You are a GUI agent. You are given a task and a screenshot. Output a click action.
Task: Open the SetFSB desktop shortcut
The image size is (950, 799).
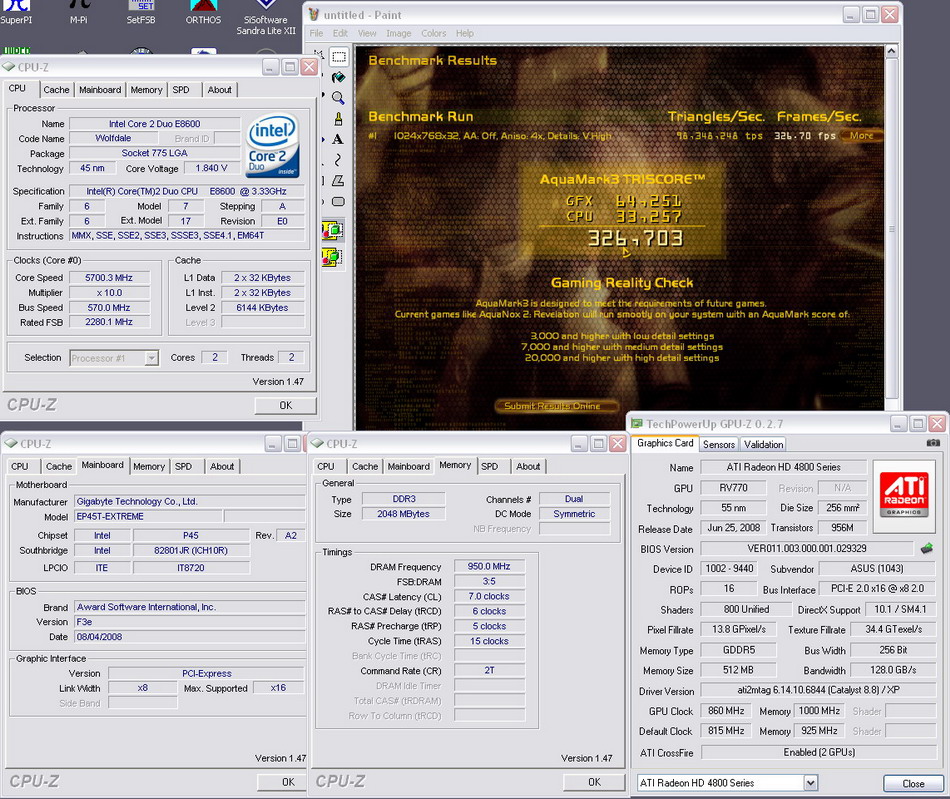[x=141, y=12]
